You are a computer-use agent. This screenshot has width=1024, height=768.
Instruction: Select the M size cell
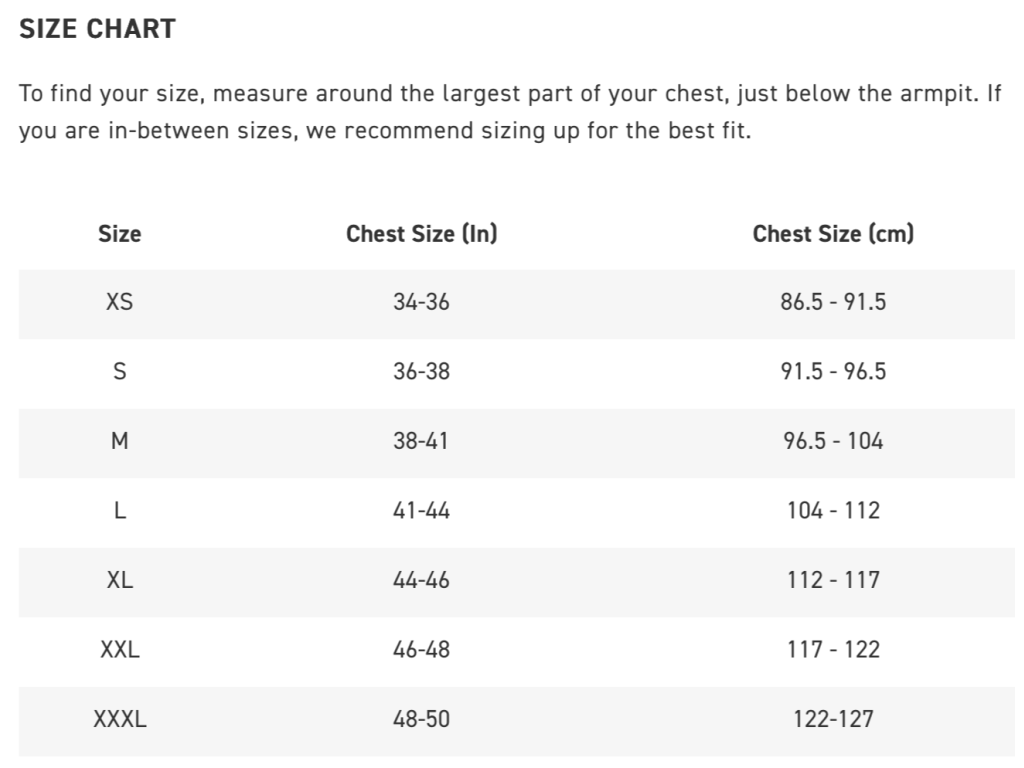click(119, 440)
